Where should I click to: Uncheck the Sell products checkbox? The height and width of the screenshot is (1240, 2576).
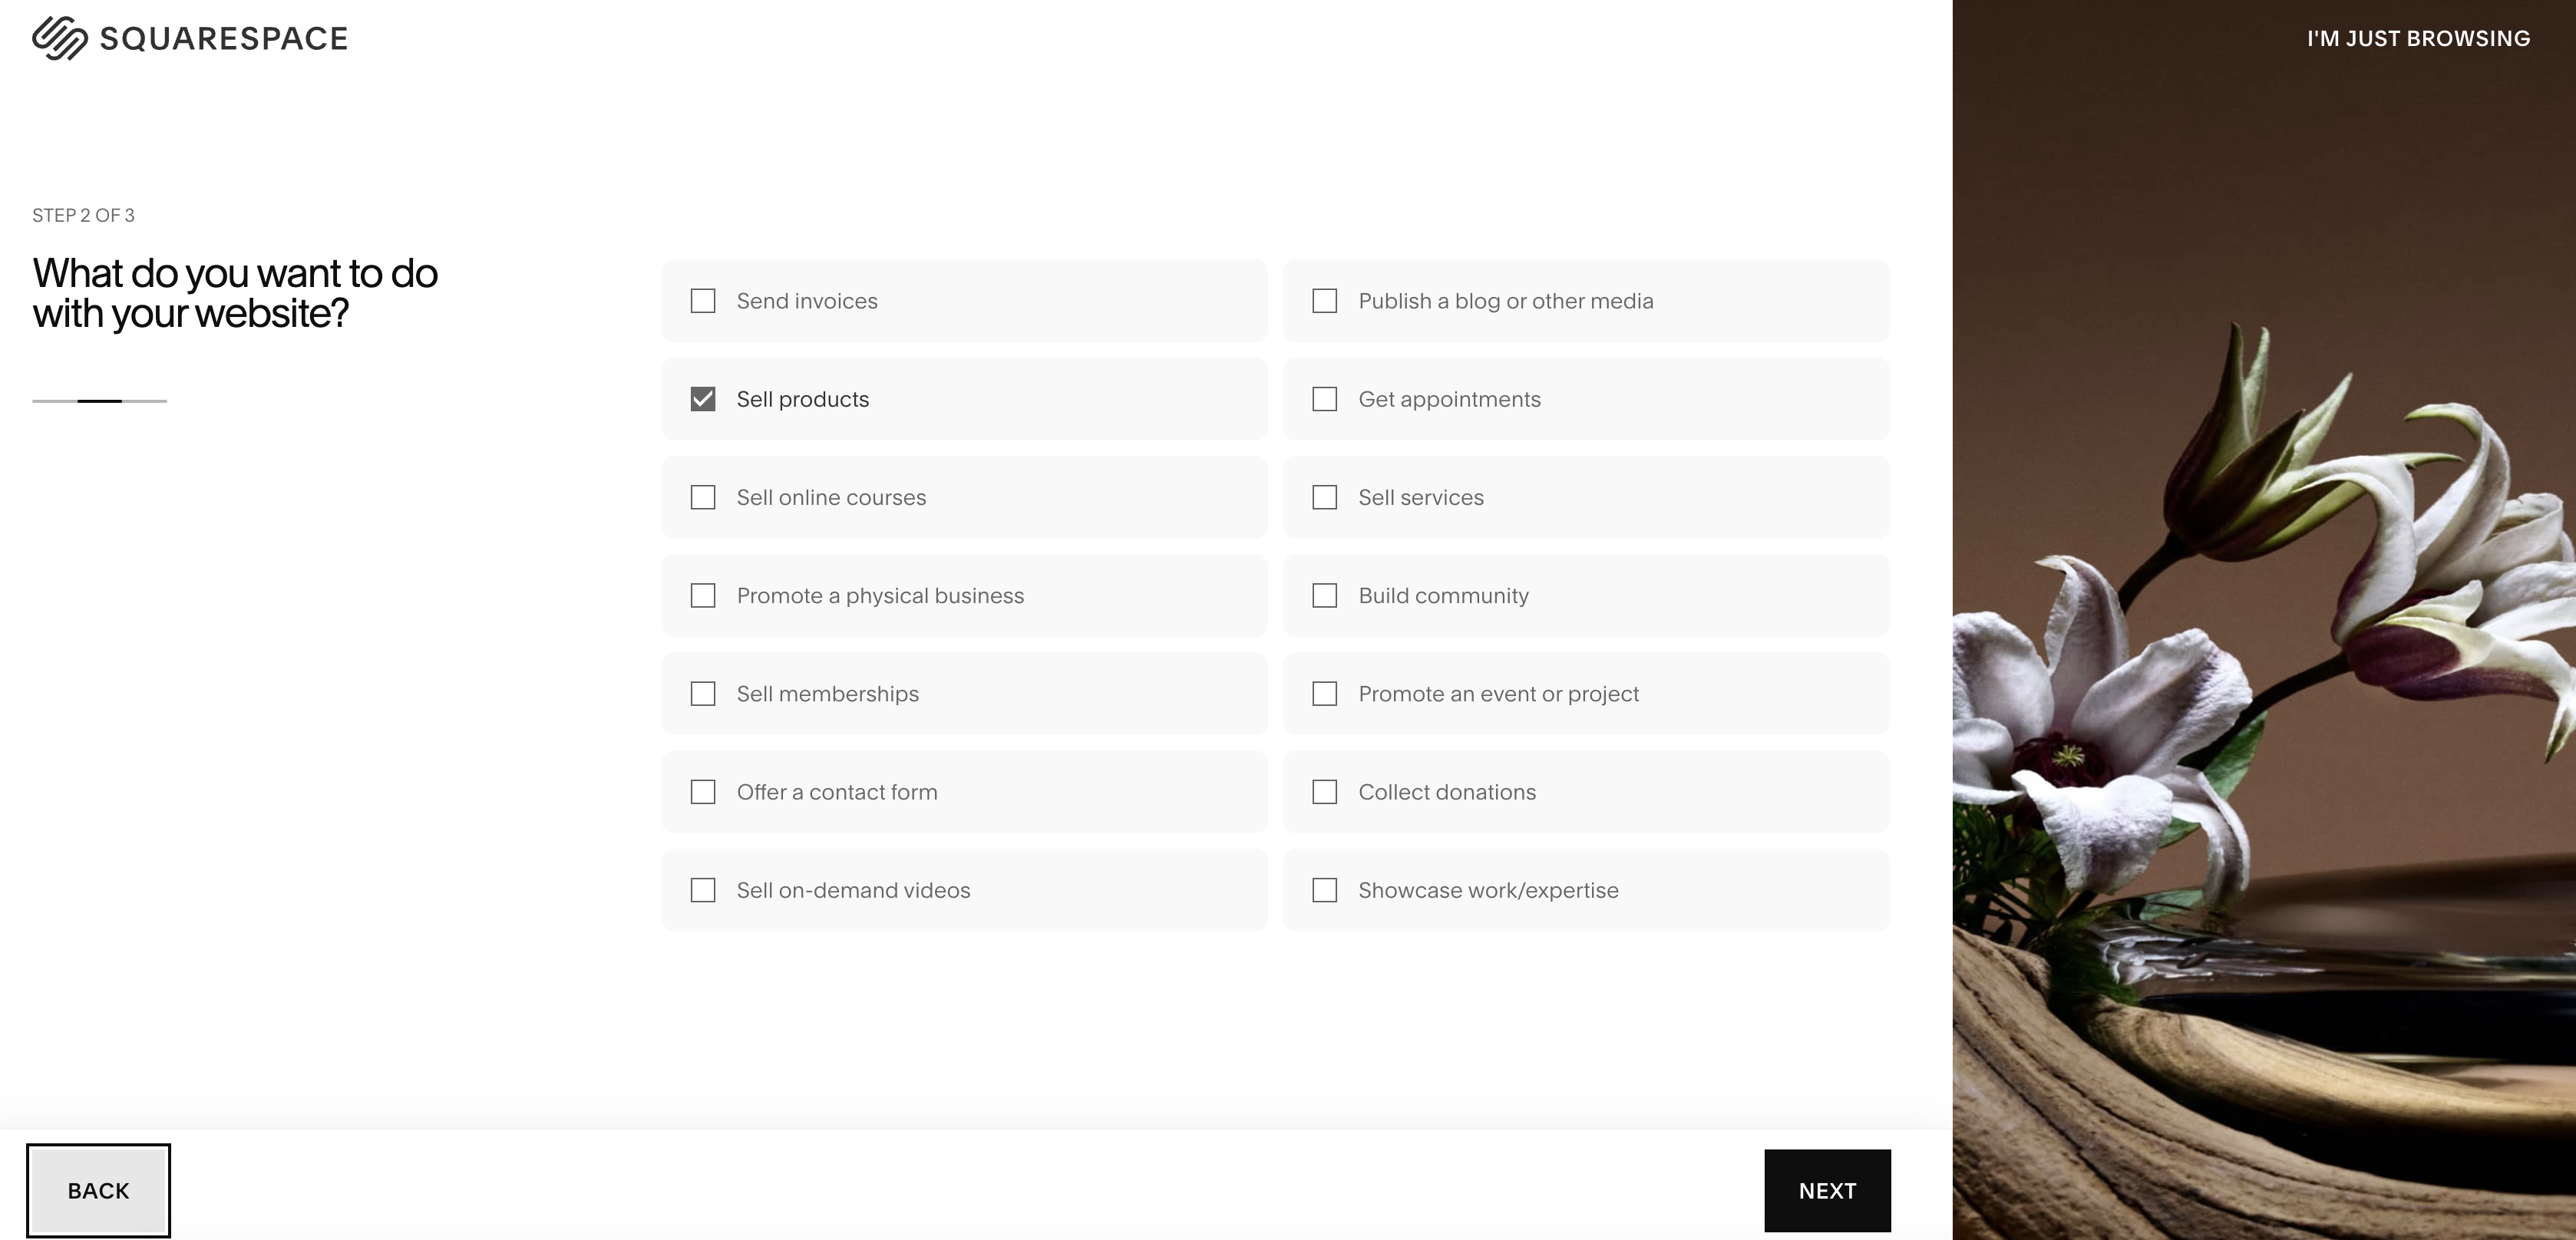(x=703, y=399)
